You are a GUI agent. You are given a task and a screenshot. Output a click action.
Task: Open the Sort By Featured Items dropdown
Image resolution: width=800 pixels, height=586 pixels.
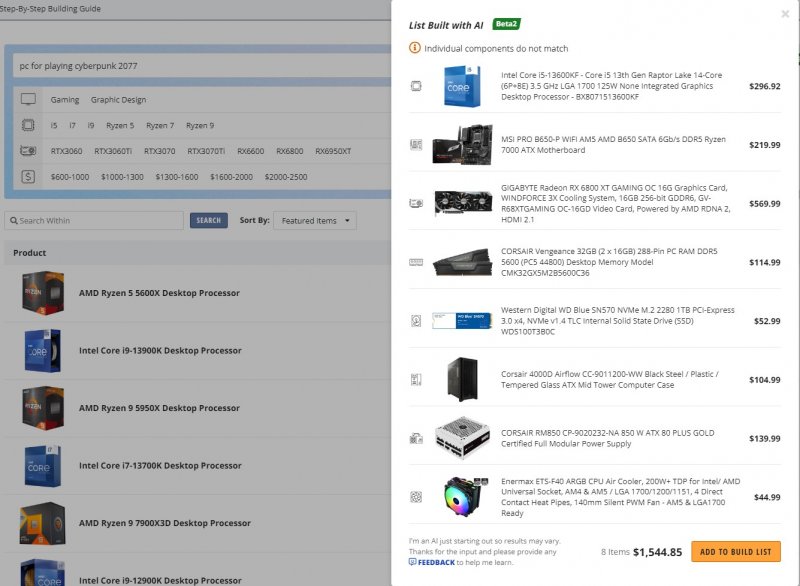pos(314,221)
